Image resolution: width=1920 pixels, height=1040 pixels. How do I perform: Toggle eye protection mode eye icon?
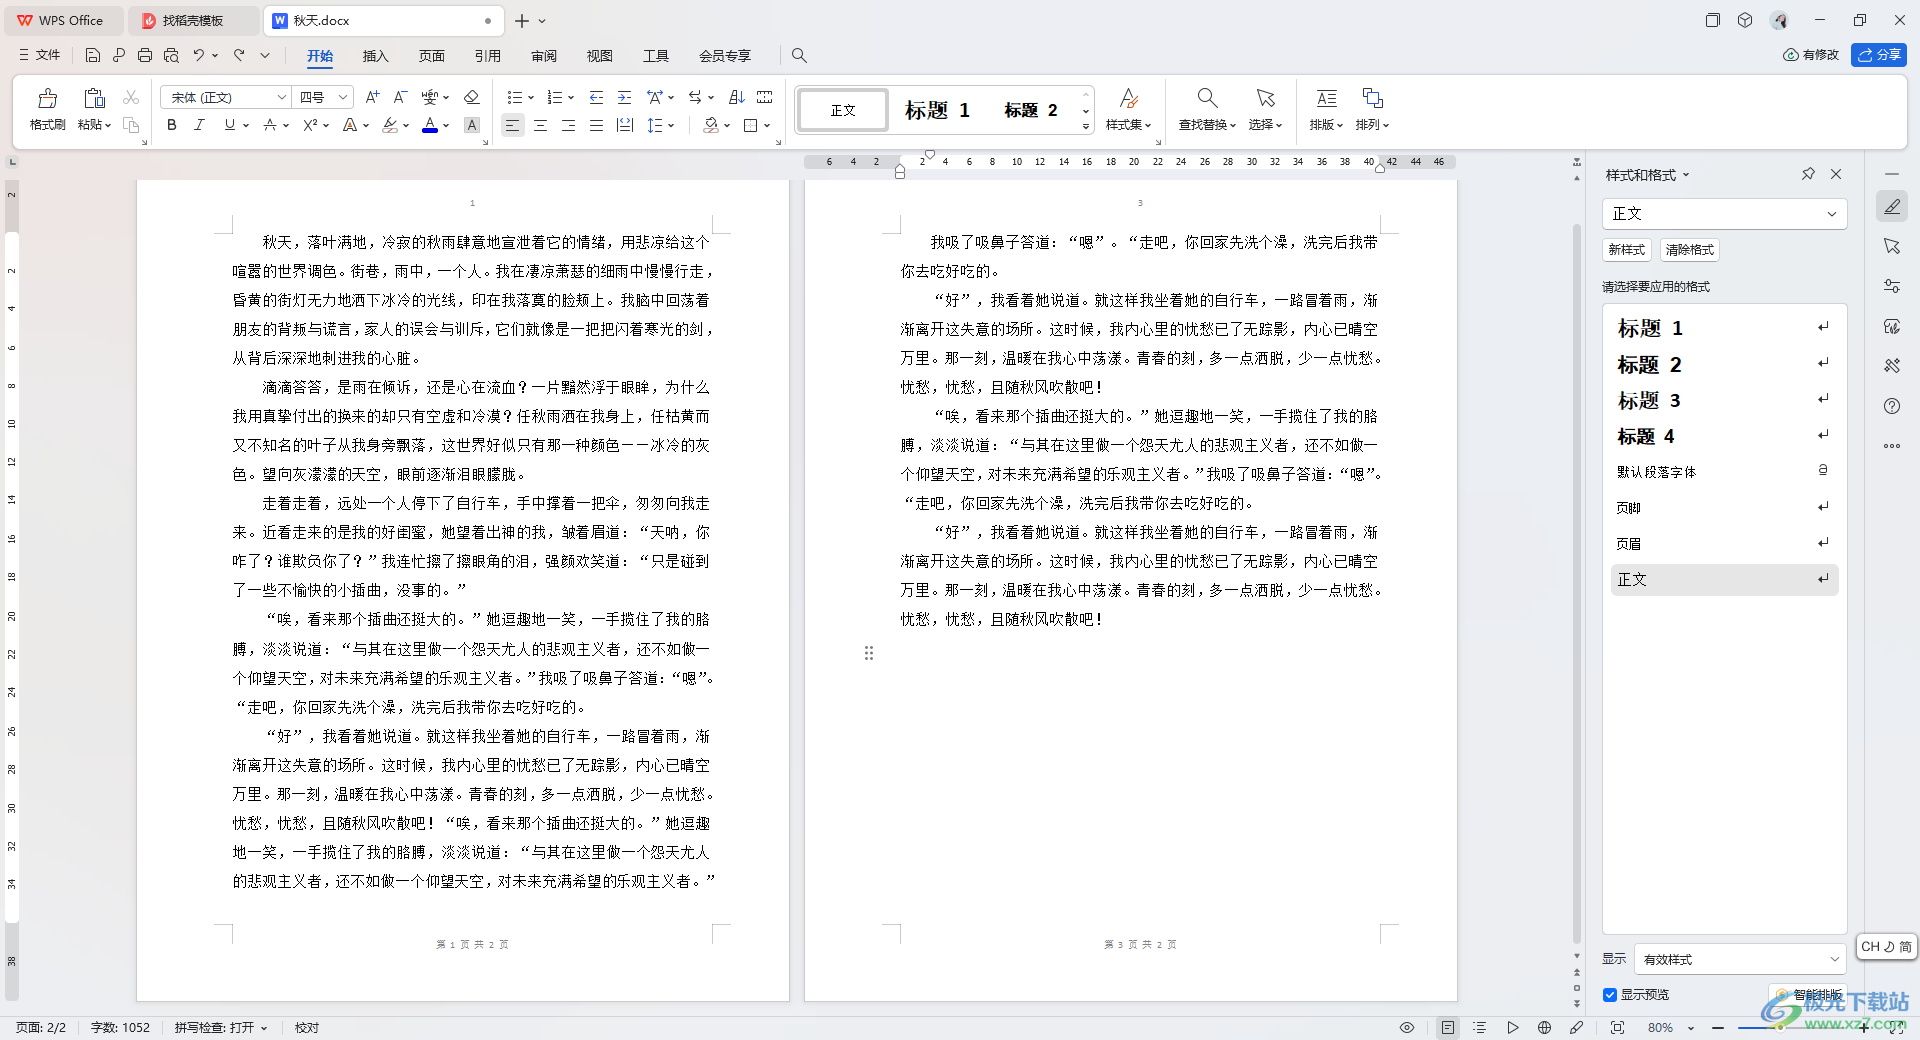1407,1027
